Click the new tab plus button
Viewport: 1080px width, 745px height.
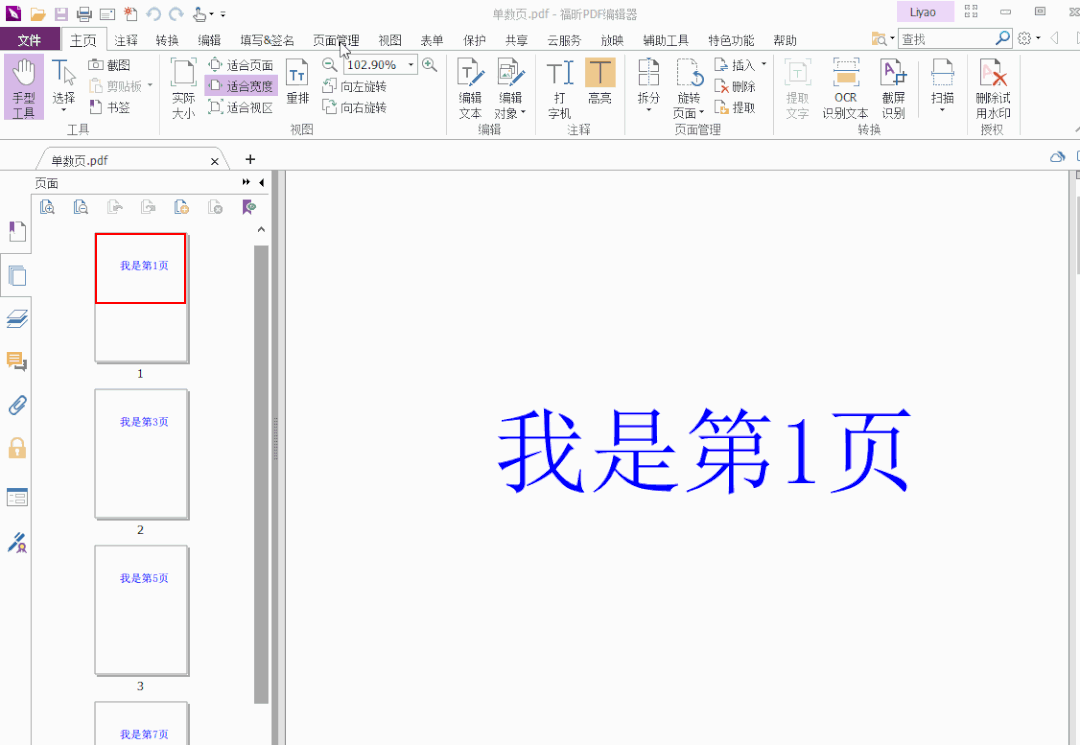[x=250, y=159]
